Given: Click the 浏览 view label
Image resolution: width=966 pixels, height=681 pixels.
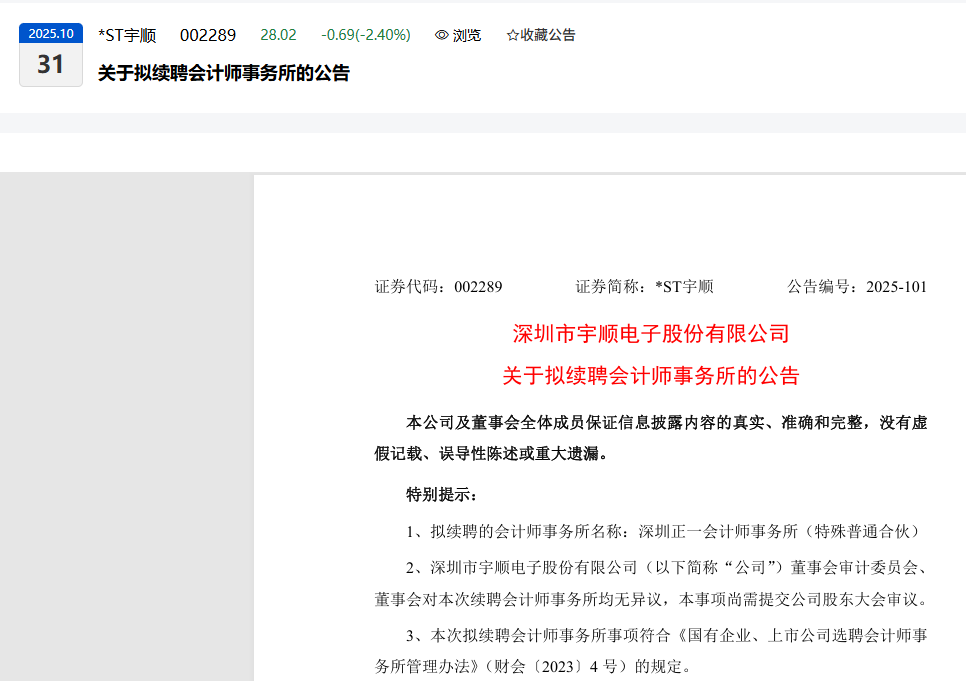Looking at the screenshot, I should point(466,35).
